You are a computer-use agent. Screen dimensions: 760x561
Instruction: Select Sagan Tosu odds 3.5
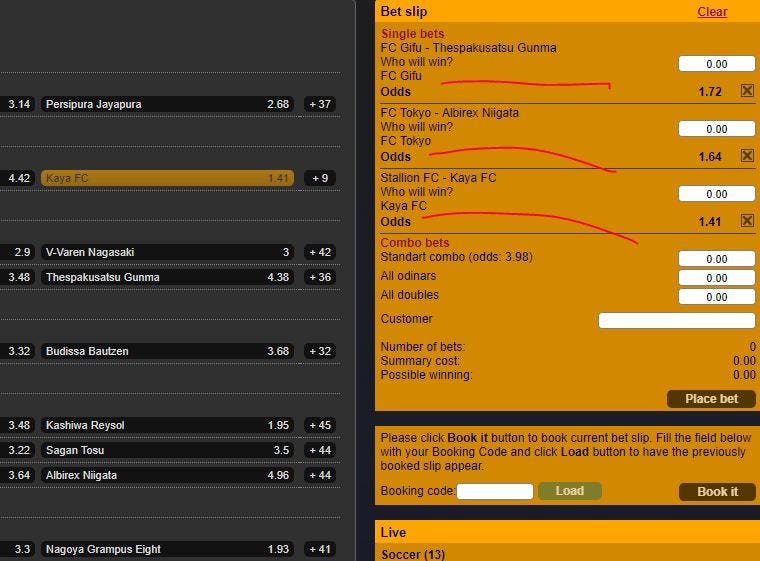click(x=167, y=450)
